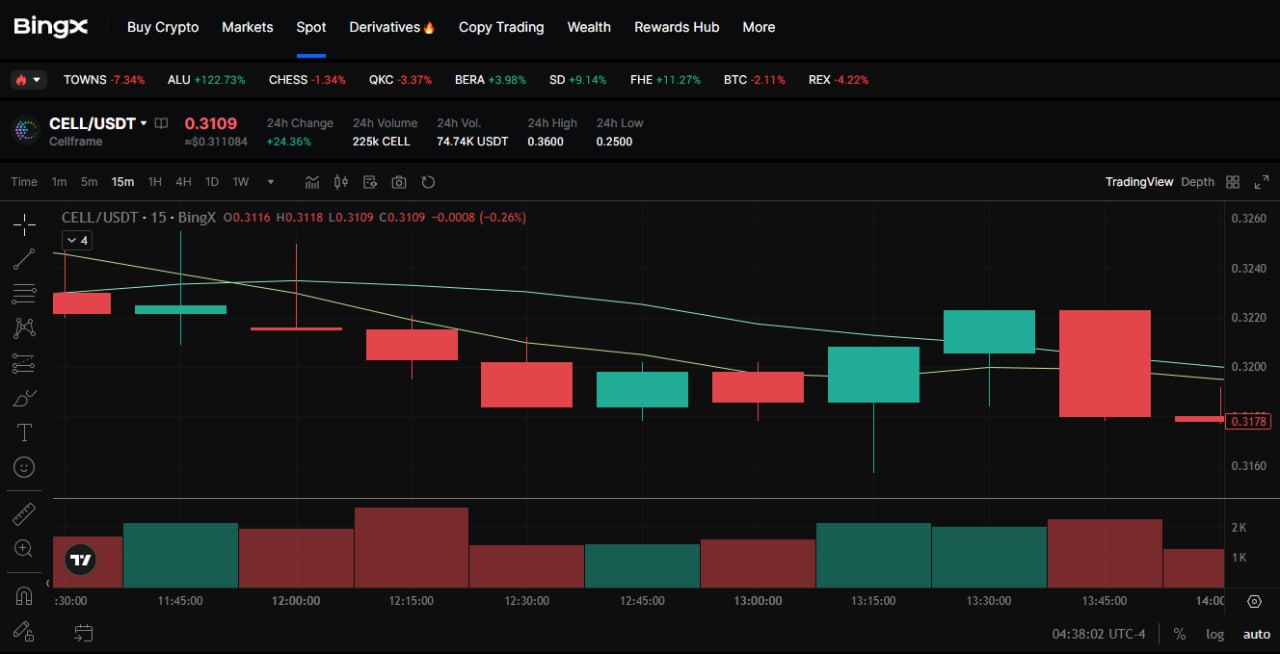Click the zoom-in magnifier tool
The image size is (1280, 654).
tap(24, 548)
